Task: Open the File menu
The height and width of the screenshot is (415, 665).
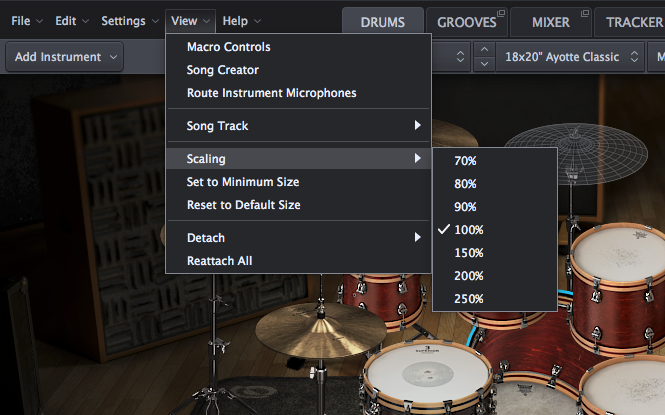Action: tap(27, 21)
